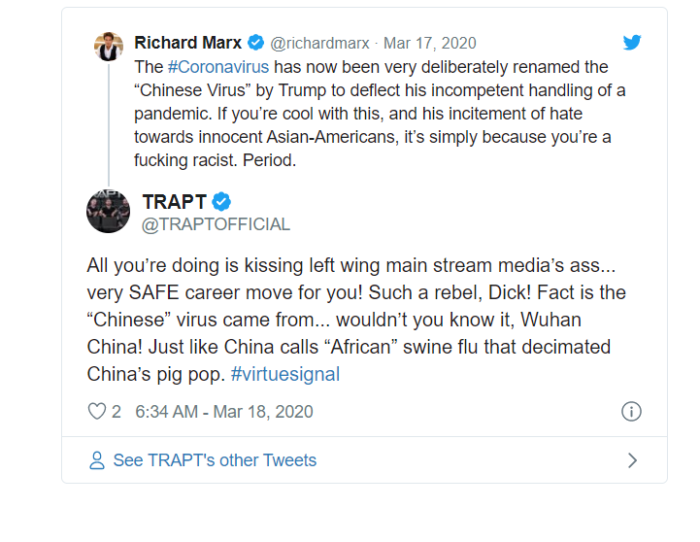Click the Twitter bird logo icon

point(631,43)
